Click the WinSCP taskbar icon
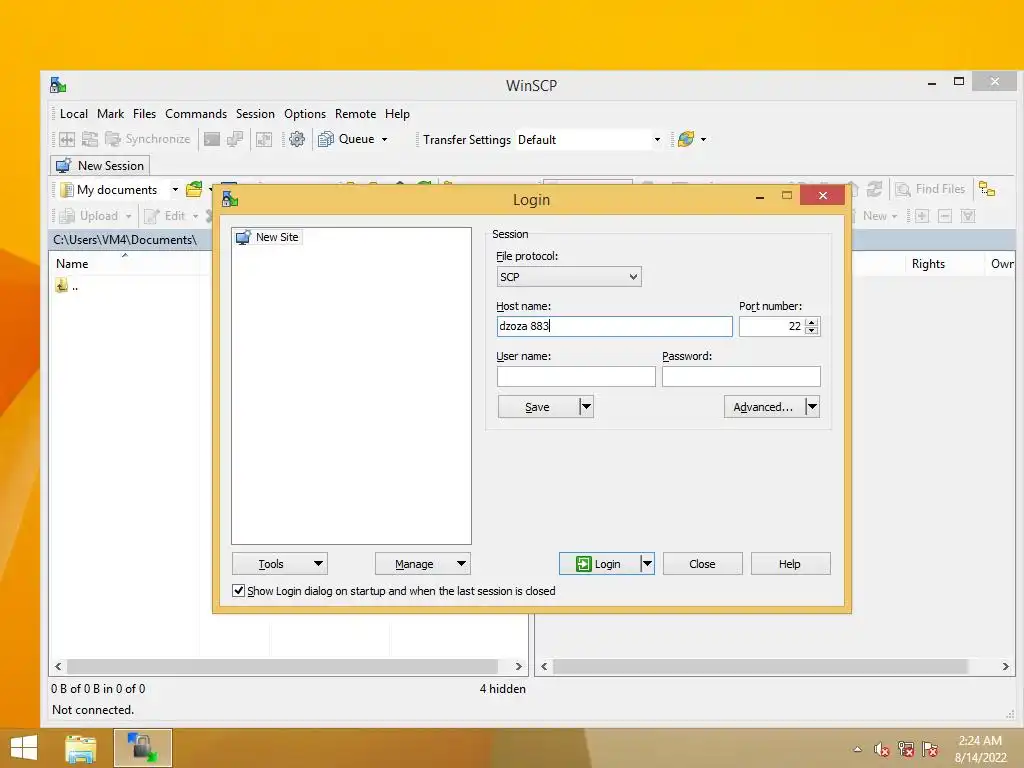Image resolution: width=1024 pixels, height=768 pixels. tap(142, 748)
